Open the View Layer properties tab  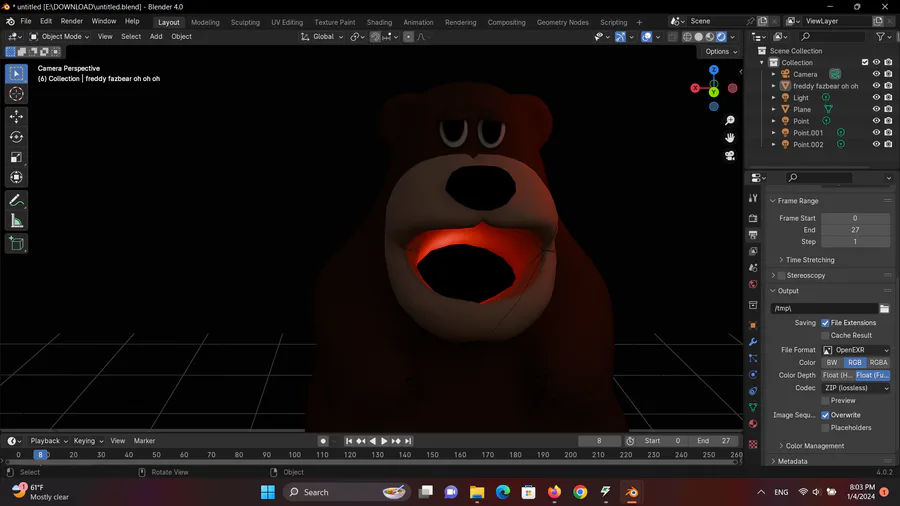753,251
